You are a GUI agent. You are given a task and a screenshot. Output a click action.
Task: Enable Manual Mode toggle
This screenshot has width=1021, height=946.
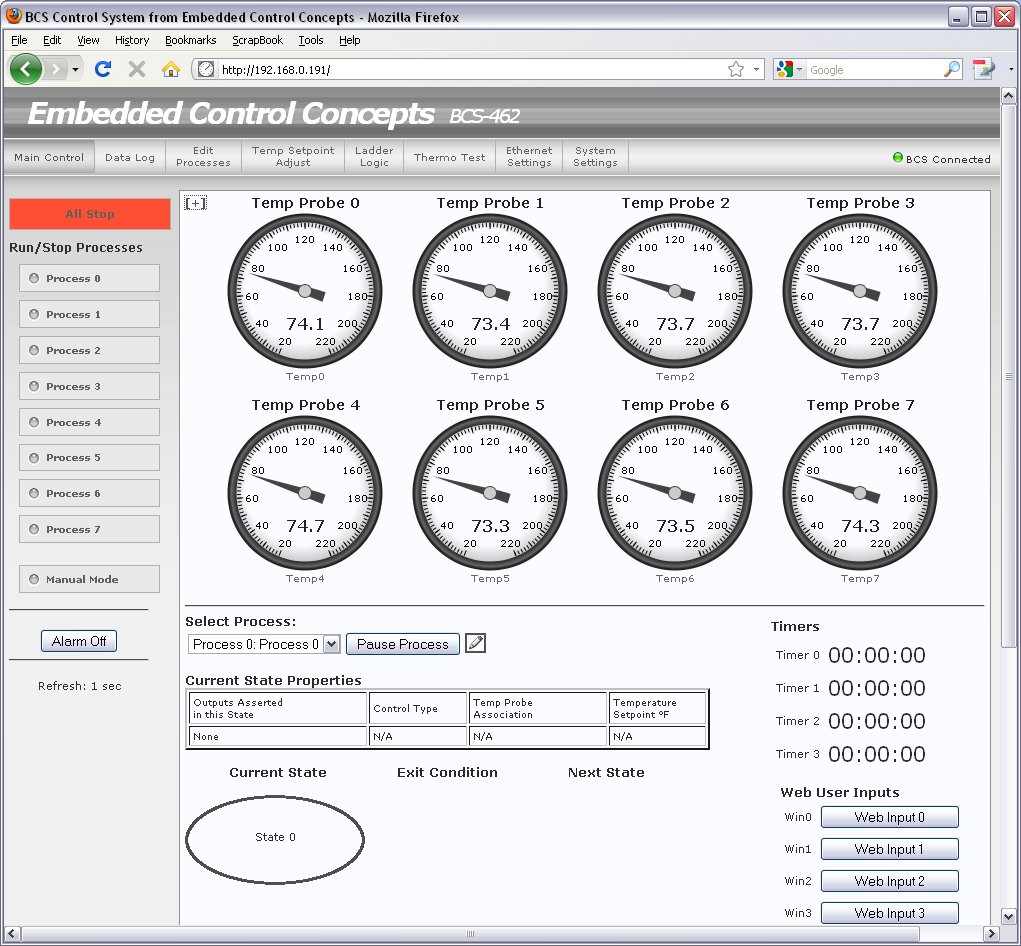[89, 579]
